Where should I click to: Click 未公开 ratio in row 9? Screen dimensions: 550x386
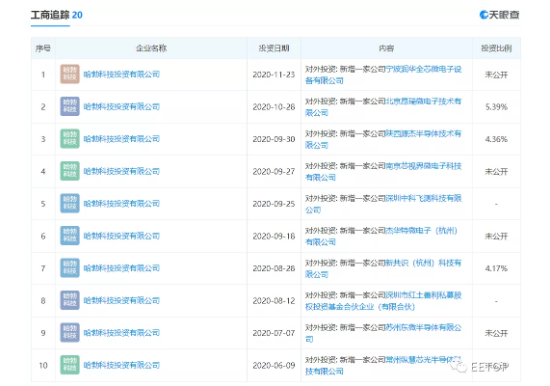click(496, 333)
